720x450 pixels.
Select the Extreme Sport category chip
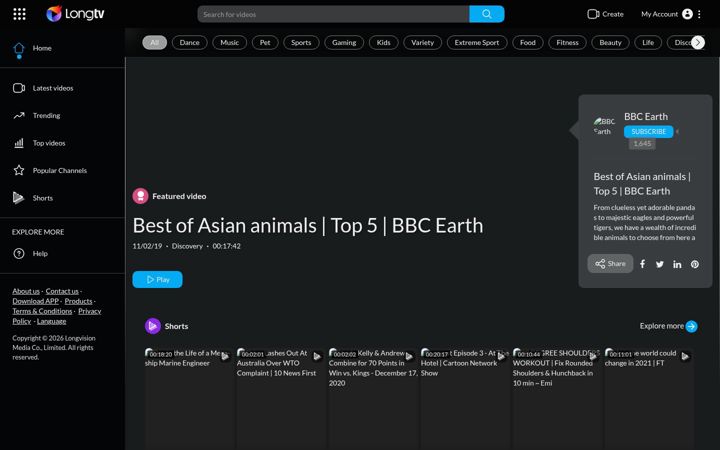pyautogui.click(x=477, y=43)
